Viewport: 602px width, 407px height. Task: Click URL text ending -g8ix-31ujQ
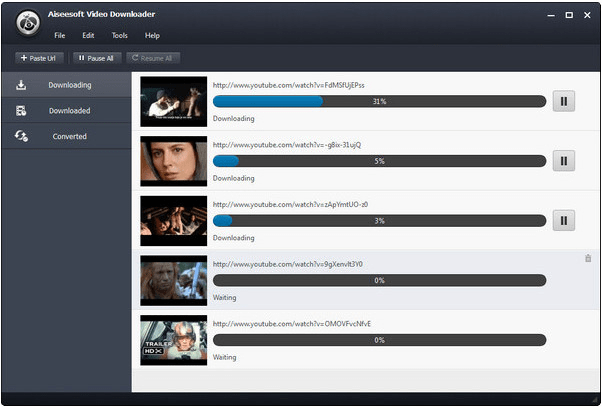coord(287,145)
